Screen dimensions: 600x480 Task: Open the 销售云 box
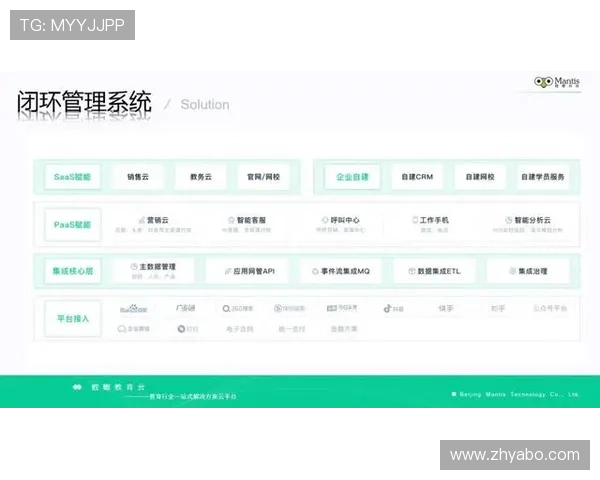point(138,177)
